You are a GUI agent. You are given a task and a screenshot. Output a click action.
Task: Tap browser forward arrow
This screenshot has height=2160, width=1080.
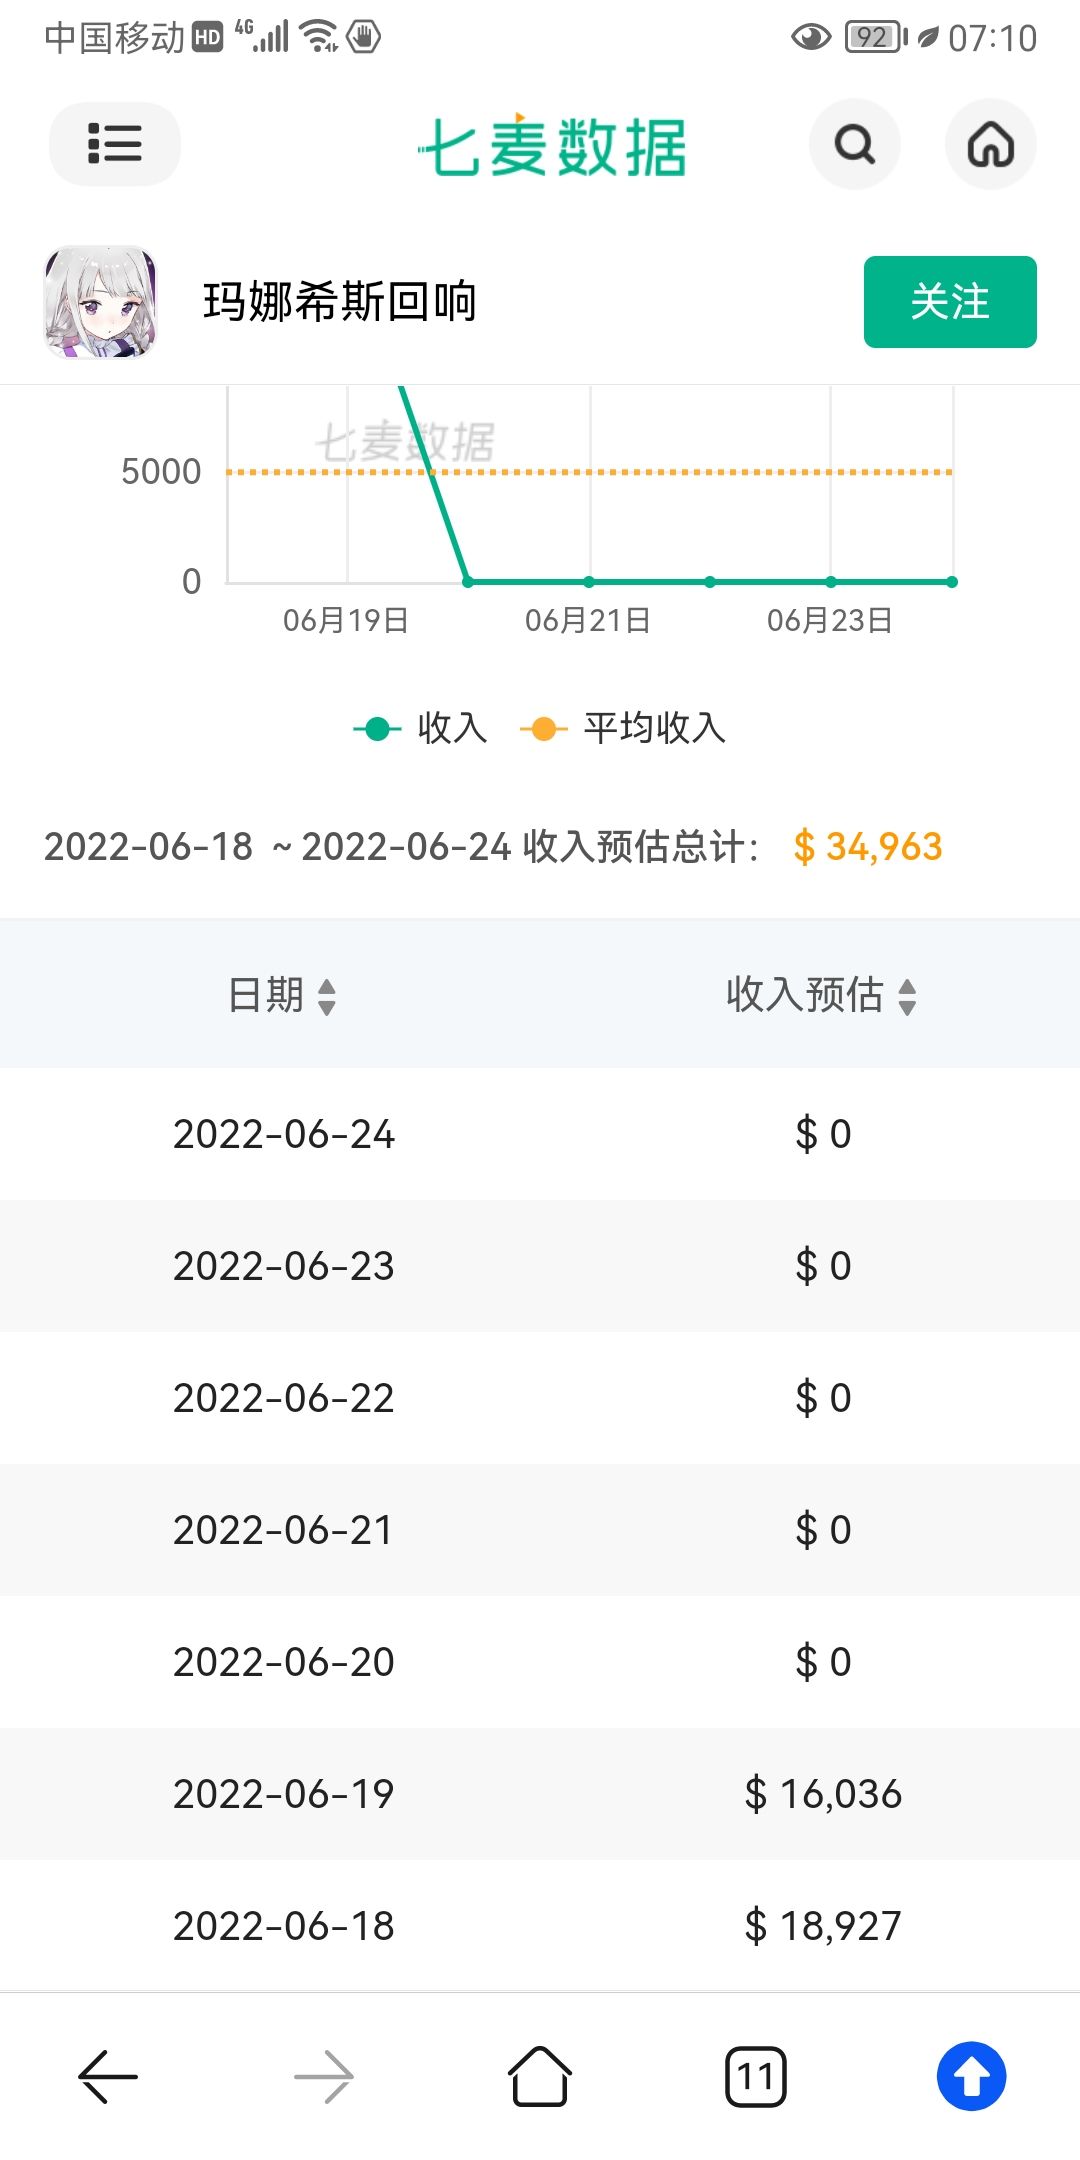[x=324, y=2077]
